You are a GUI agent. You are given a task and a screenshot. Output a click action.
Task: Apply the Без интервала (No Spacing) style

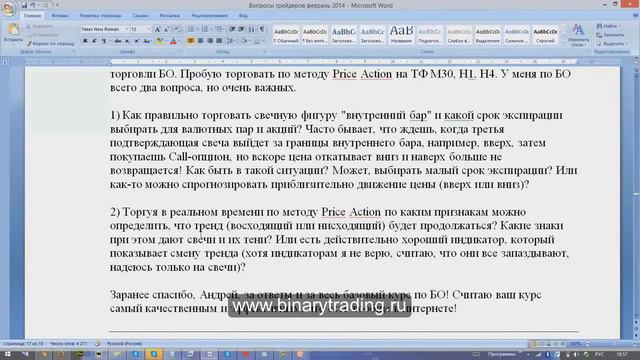point(315,35)
